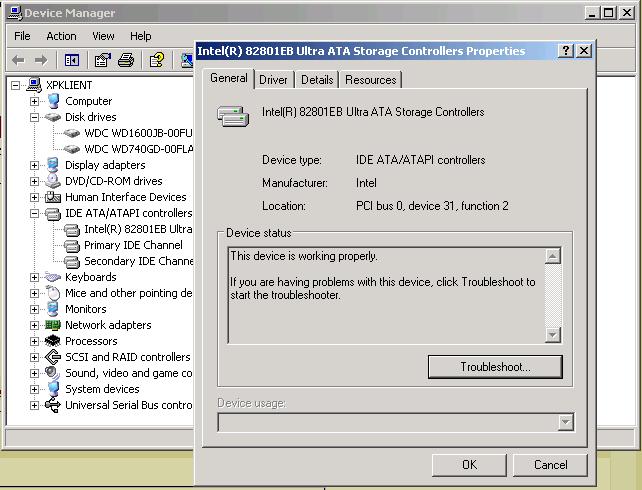The height and width of the screenshot is (490, 642).
Task: Expand the DVD/CD-ROM drives node
Action: coord(34,181)
